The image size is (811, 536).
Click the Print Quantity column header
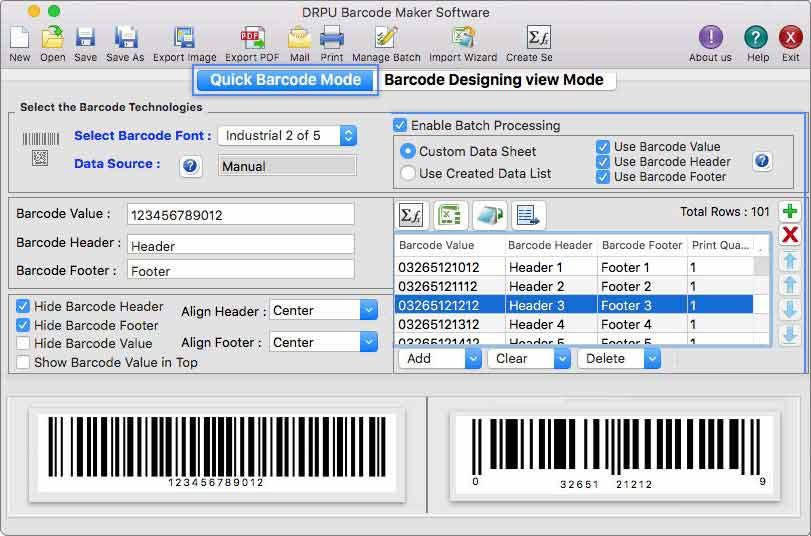coord(720,245)
